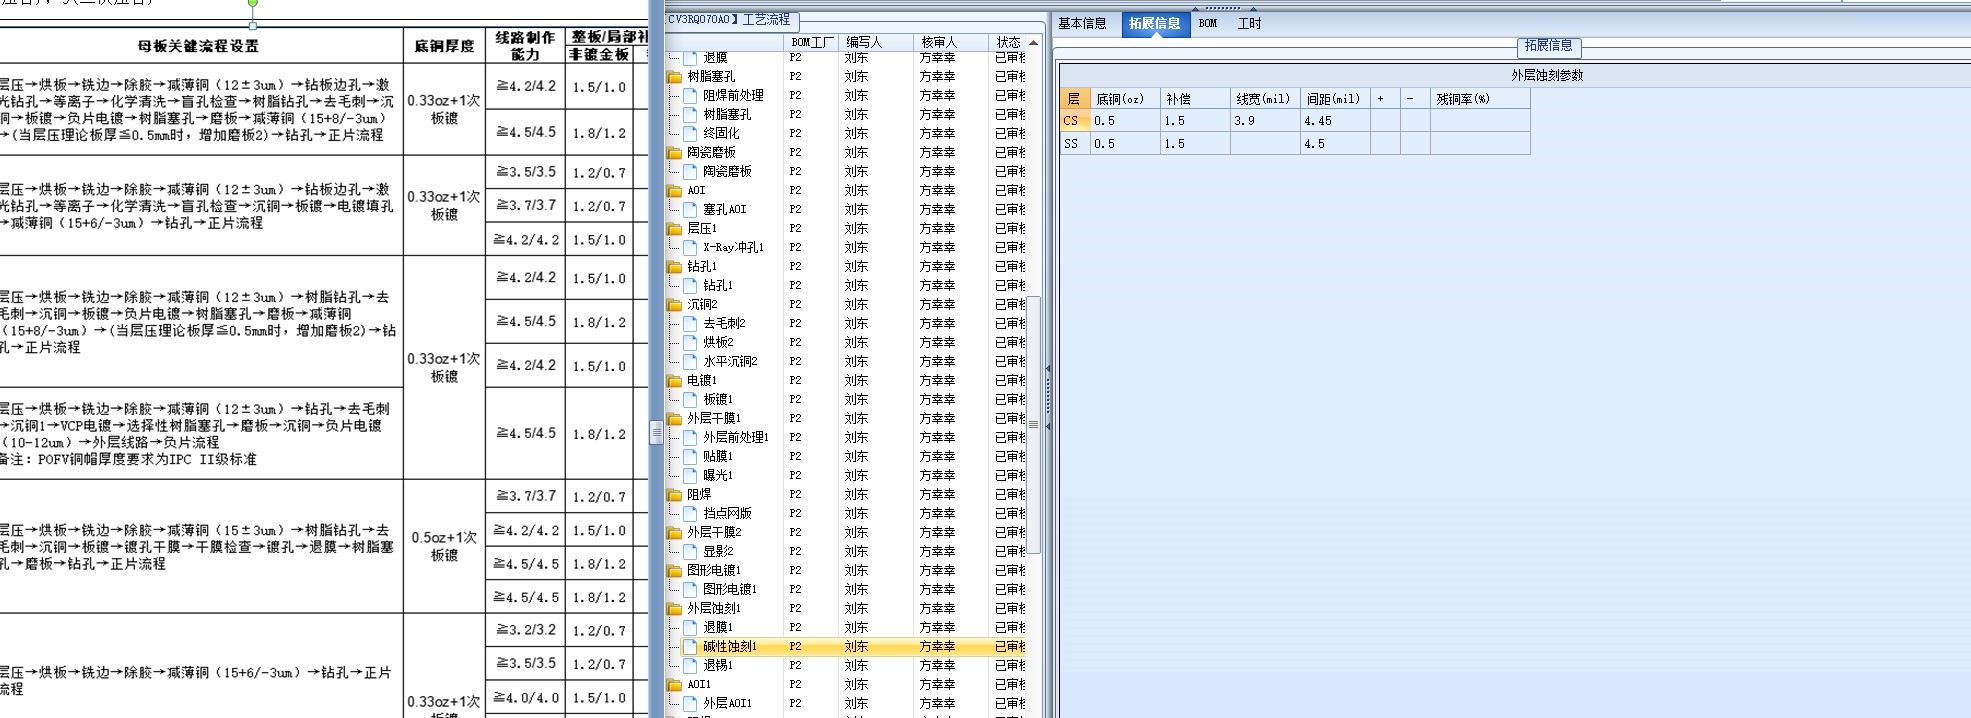Click the document icon beside 终固化
This screenshot has width=1971, height=718.
point(690,133)
